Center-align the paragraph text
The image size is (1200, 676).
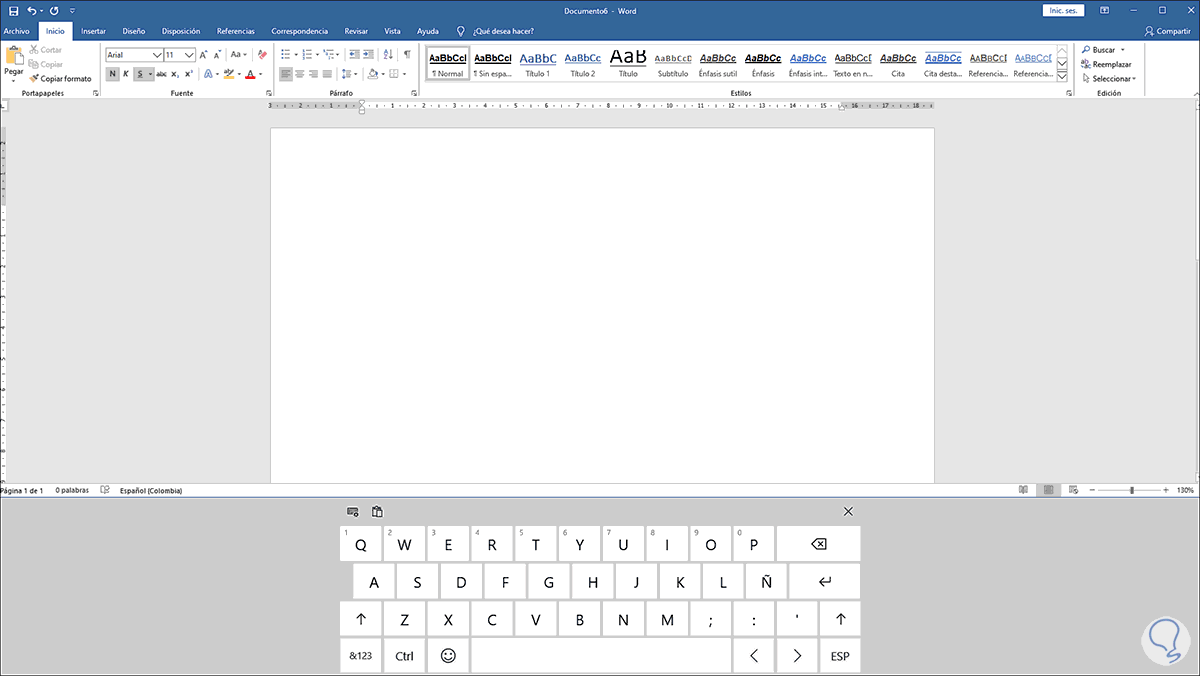tap(300, 74)
